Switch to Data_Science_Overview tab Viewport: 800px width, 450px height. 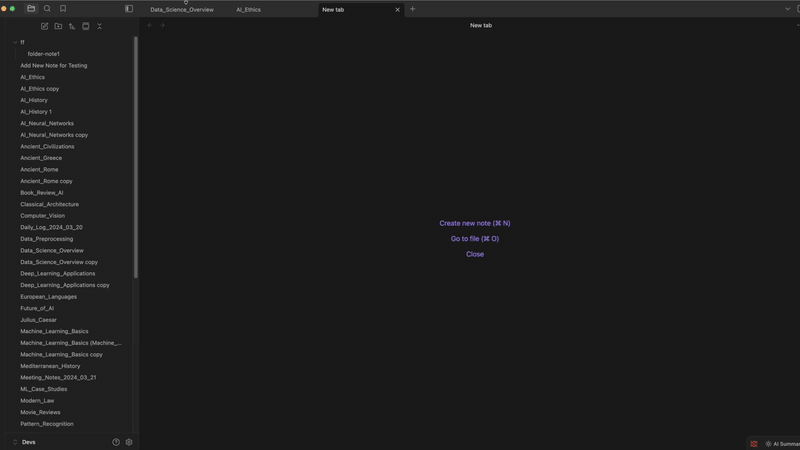pos(182,10)
